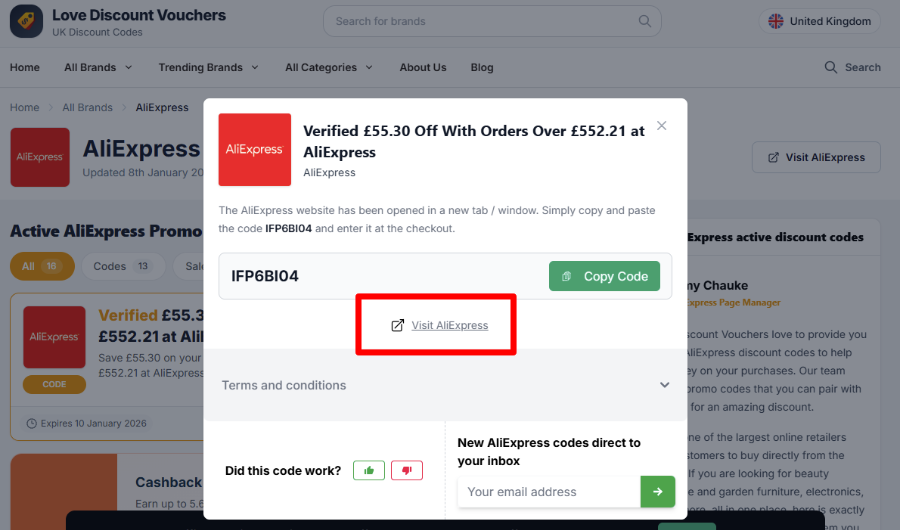Submit email with green arrow button
The height and width of the screenshot is (530, 900).
click(658, 492)
